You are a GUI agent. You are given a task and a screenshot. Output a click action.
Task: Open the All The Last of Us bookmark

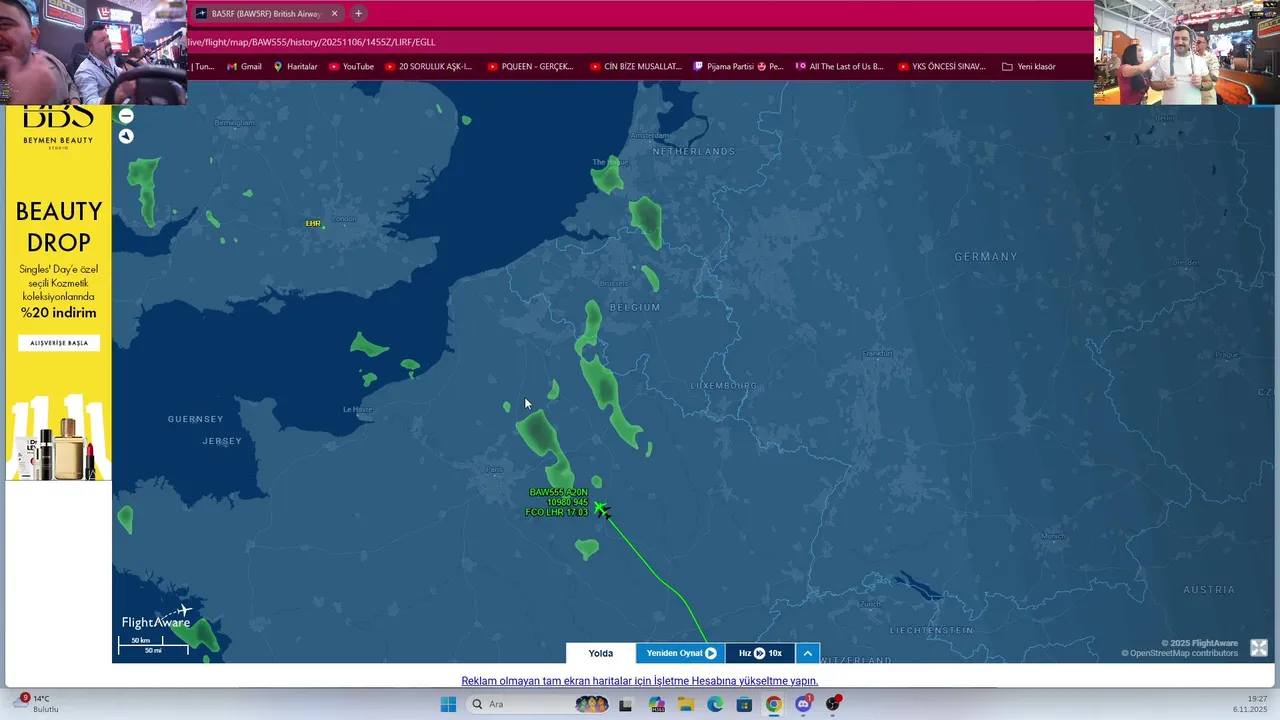click(x=840, y=67)
